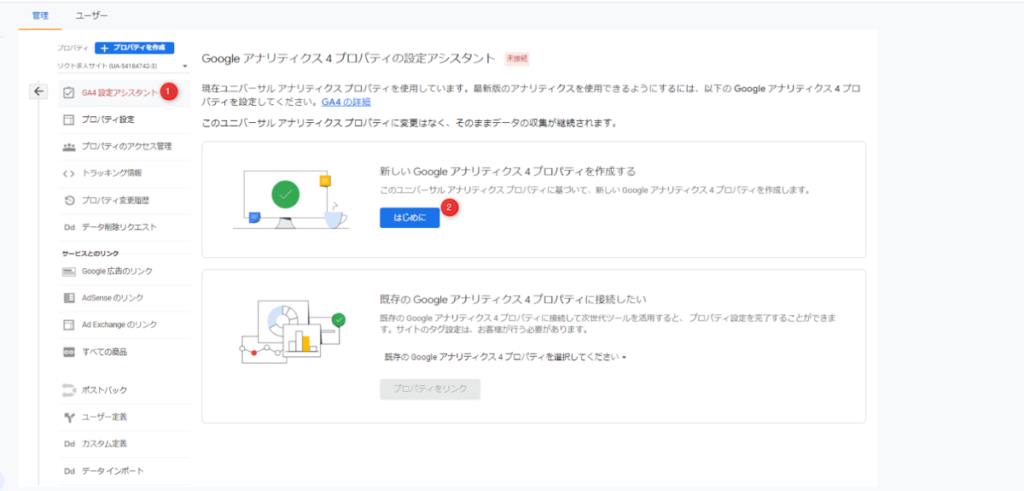Click the Dd icon beside カスタム定義
Image resolution: width=1024 pixels, height=491 pixels.
click(69, 443)
